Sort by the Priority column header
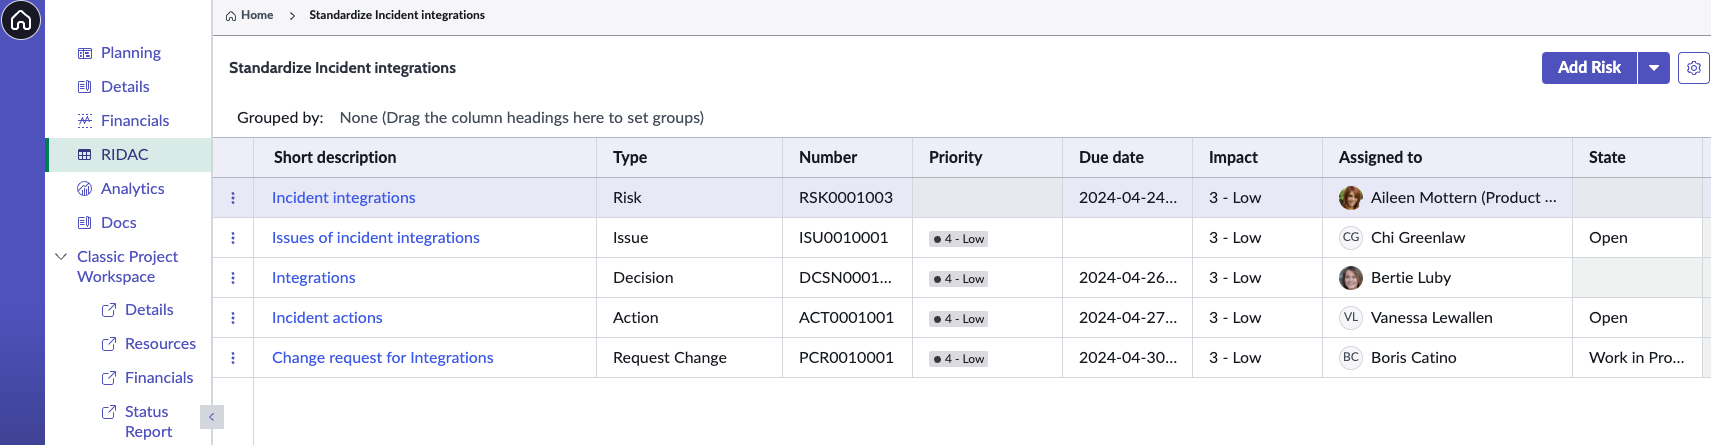The width and height of the screenshot is (1711, 445). click(x=955, y=158)
